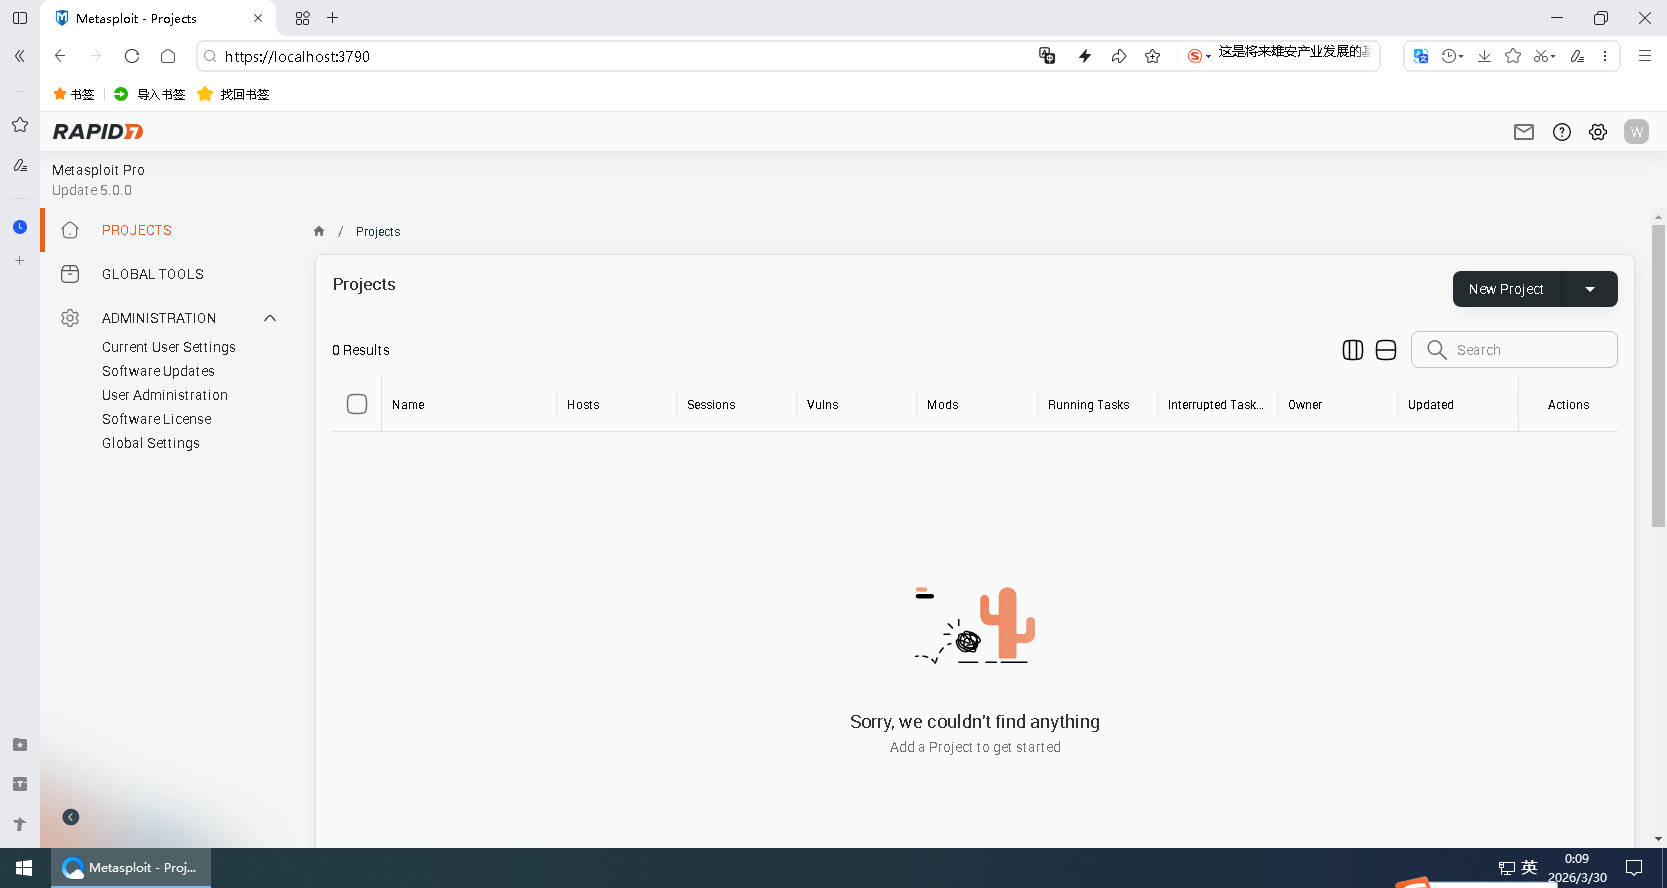Click the row density layout icon

[1385, 350]
